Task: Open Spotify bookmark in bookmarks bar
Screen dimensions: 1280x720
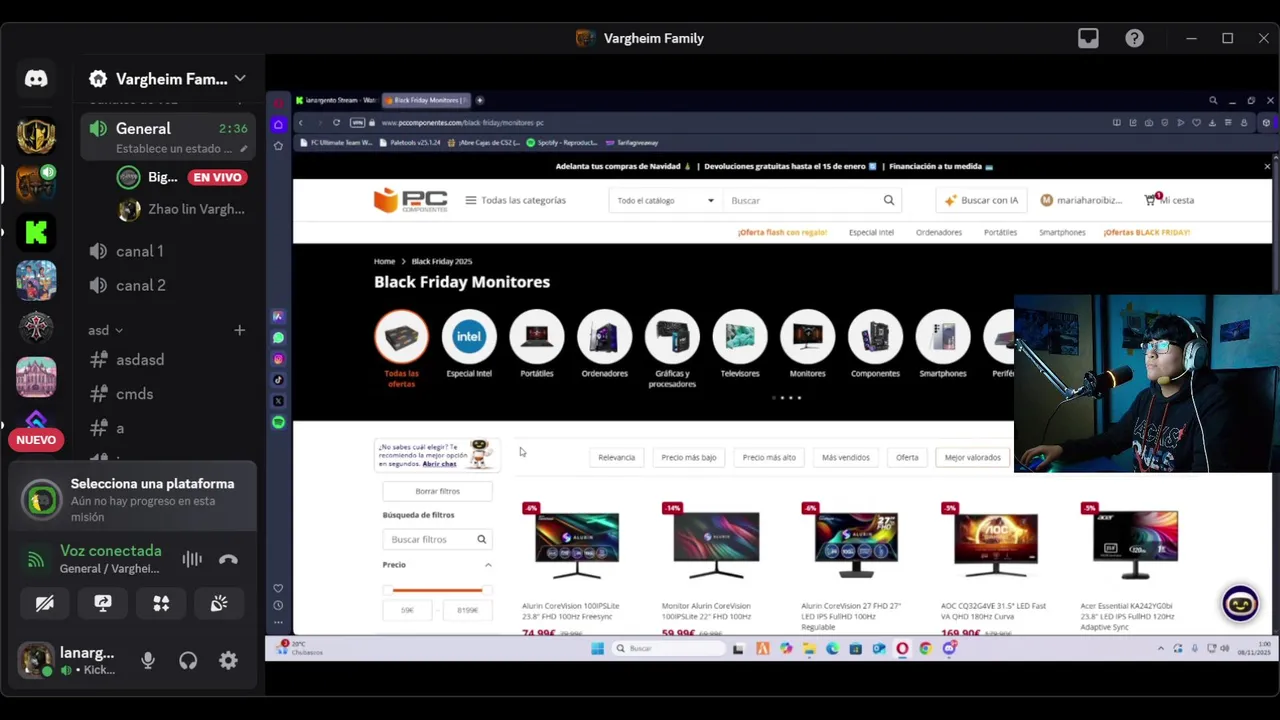Action: pyautogui.click(x=562, y=143)
